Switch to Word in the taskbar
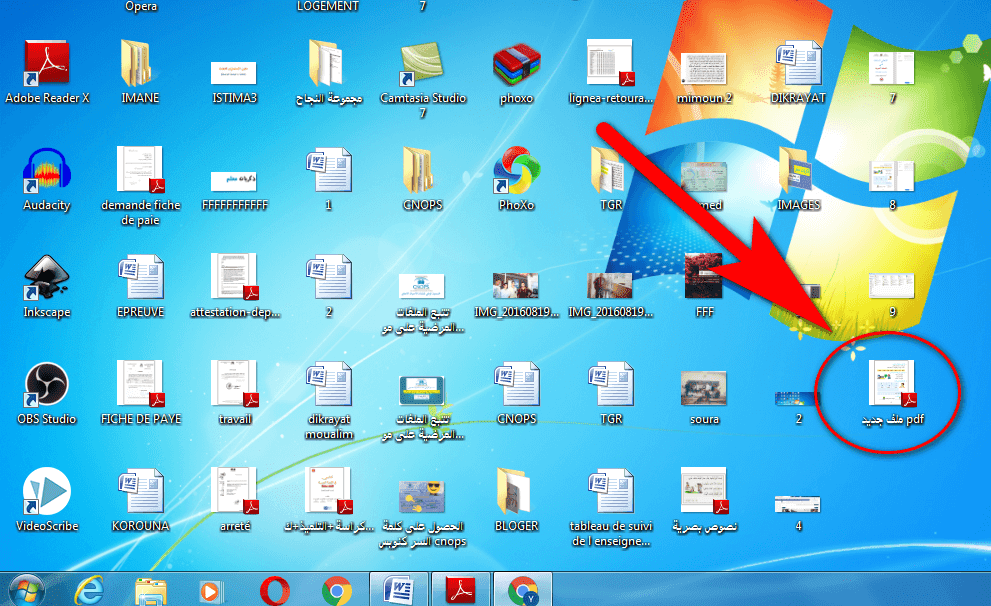991x606 pixels. [x=399, y=590]
